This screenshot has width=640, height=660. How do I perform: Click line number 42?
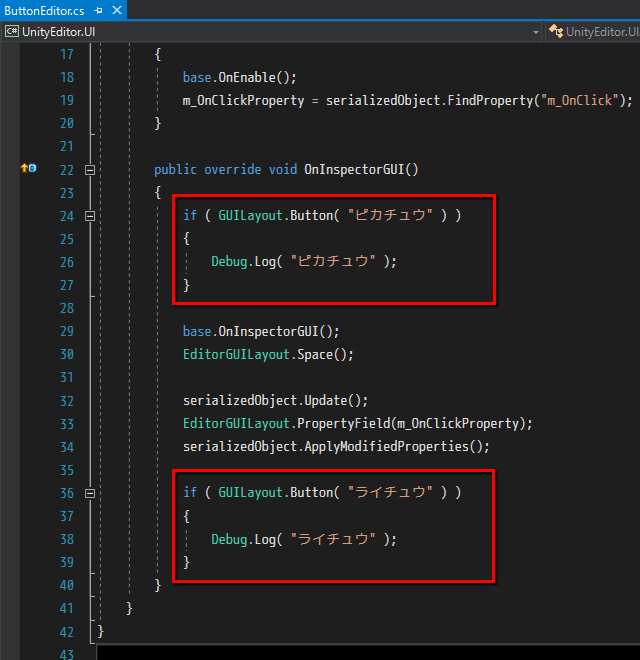pos(67,632)
